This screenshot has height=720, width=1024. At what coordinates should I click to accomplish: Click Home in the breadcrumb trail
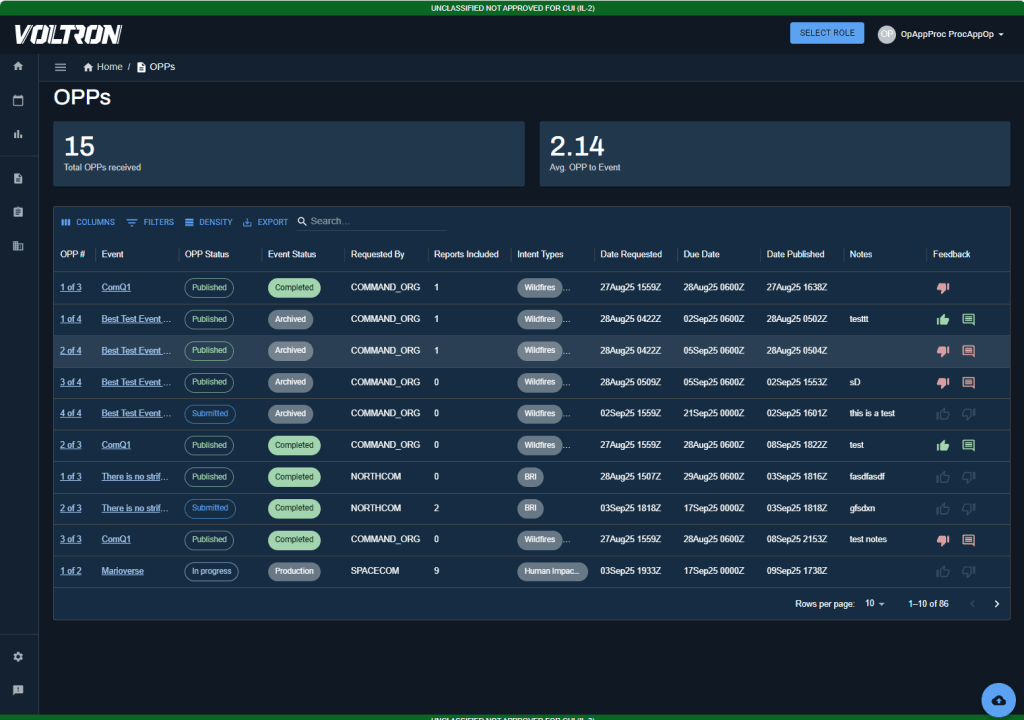[104, 67]
